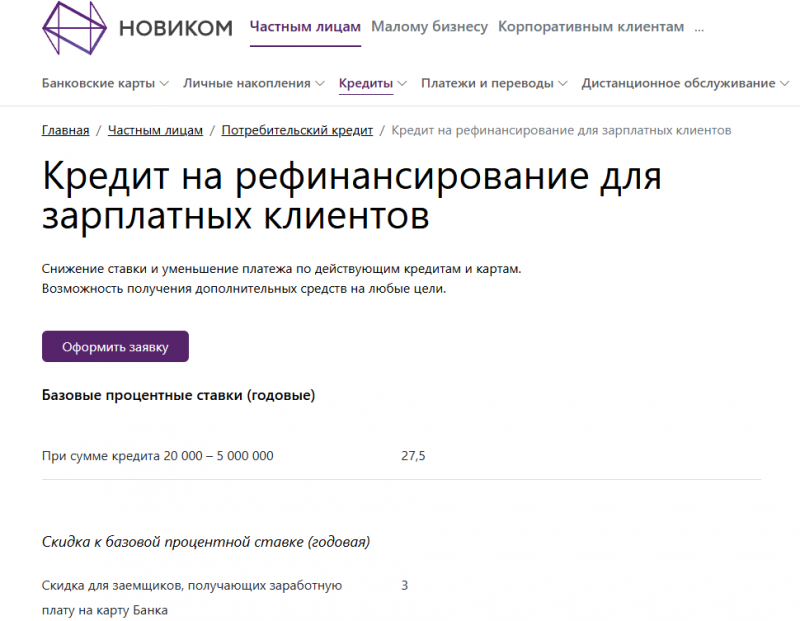Expand the Банковские карты chevron
This screenshot has height=621, width=800.
[x=164, y=83]
